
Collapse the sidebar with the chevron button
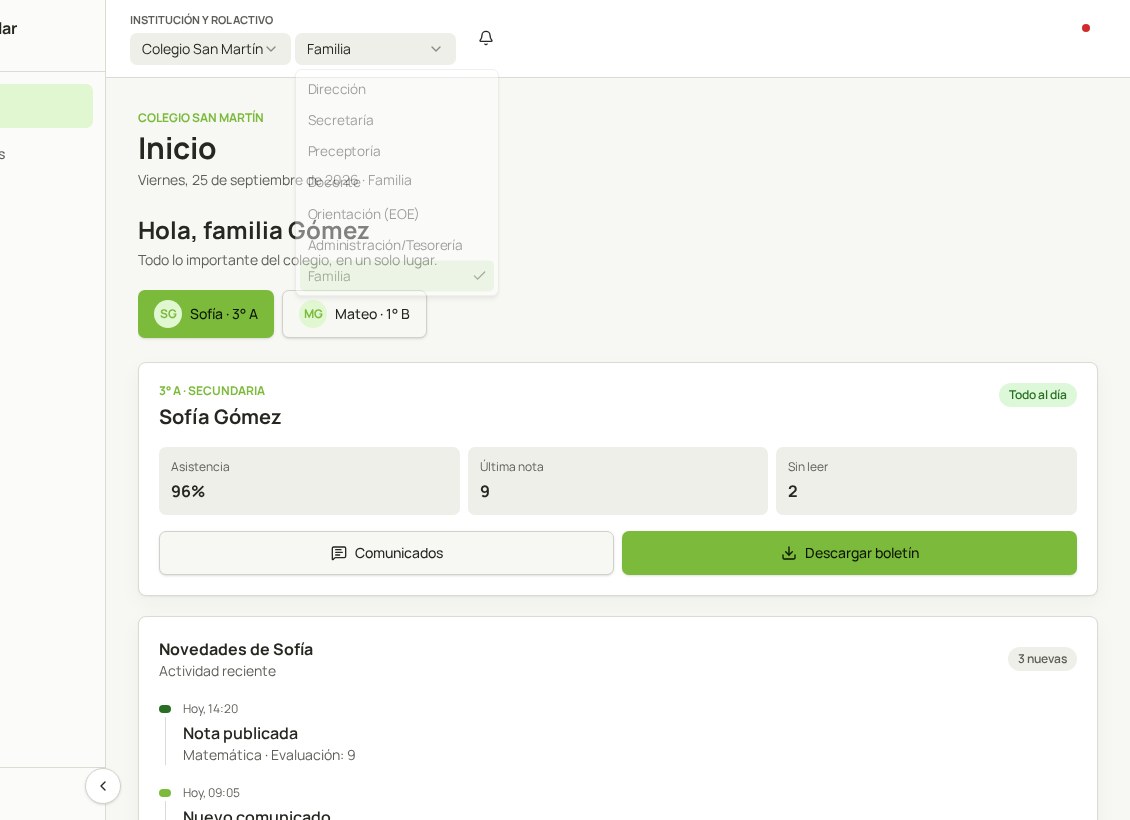[103, 785]
